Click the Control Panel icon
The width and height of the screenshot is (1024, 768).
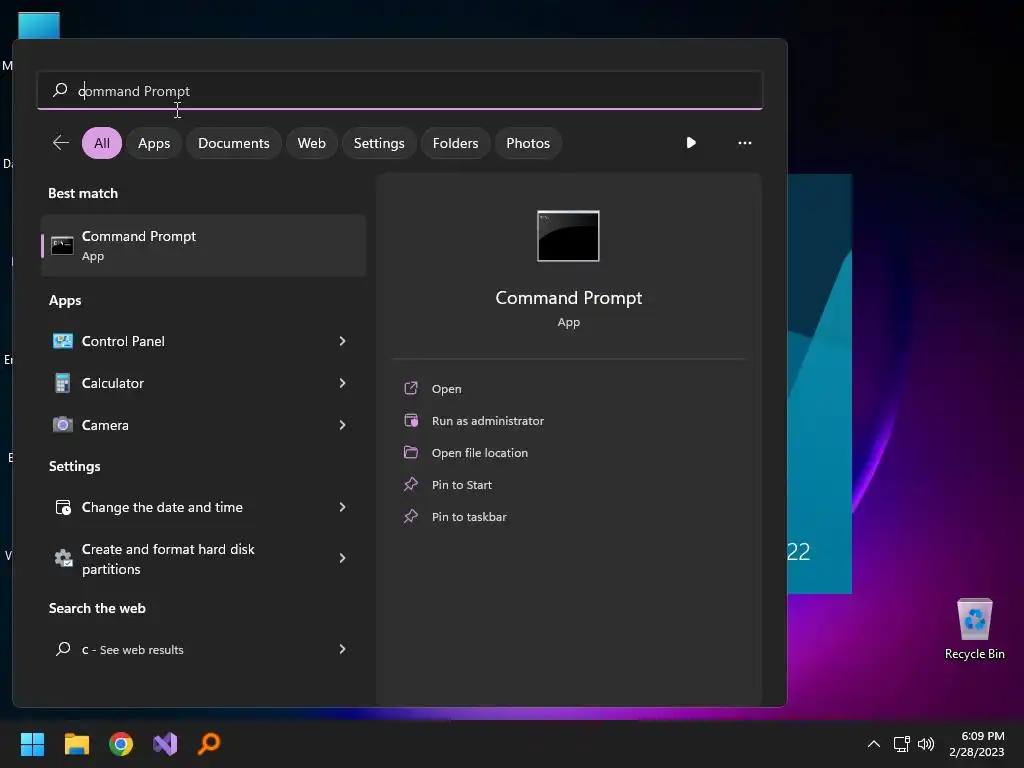(x=63, y=341)
